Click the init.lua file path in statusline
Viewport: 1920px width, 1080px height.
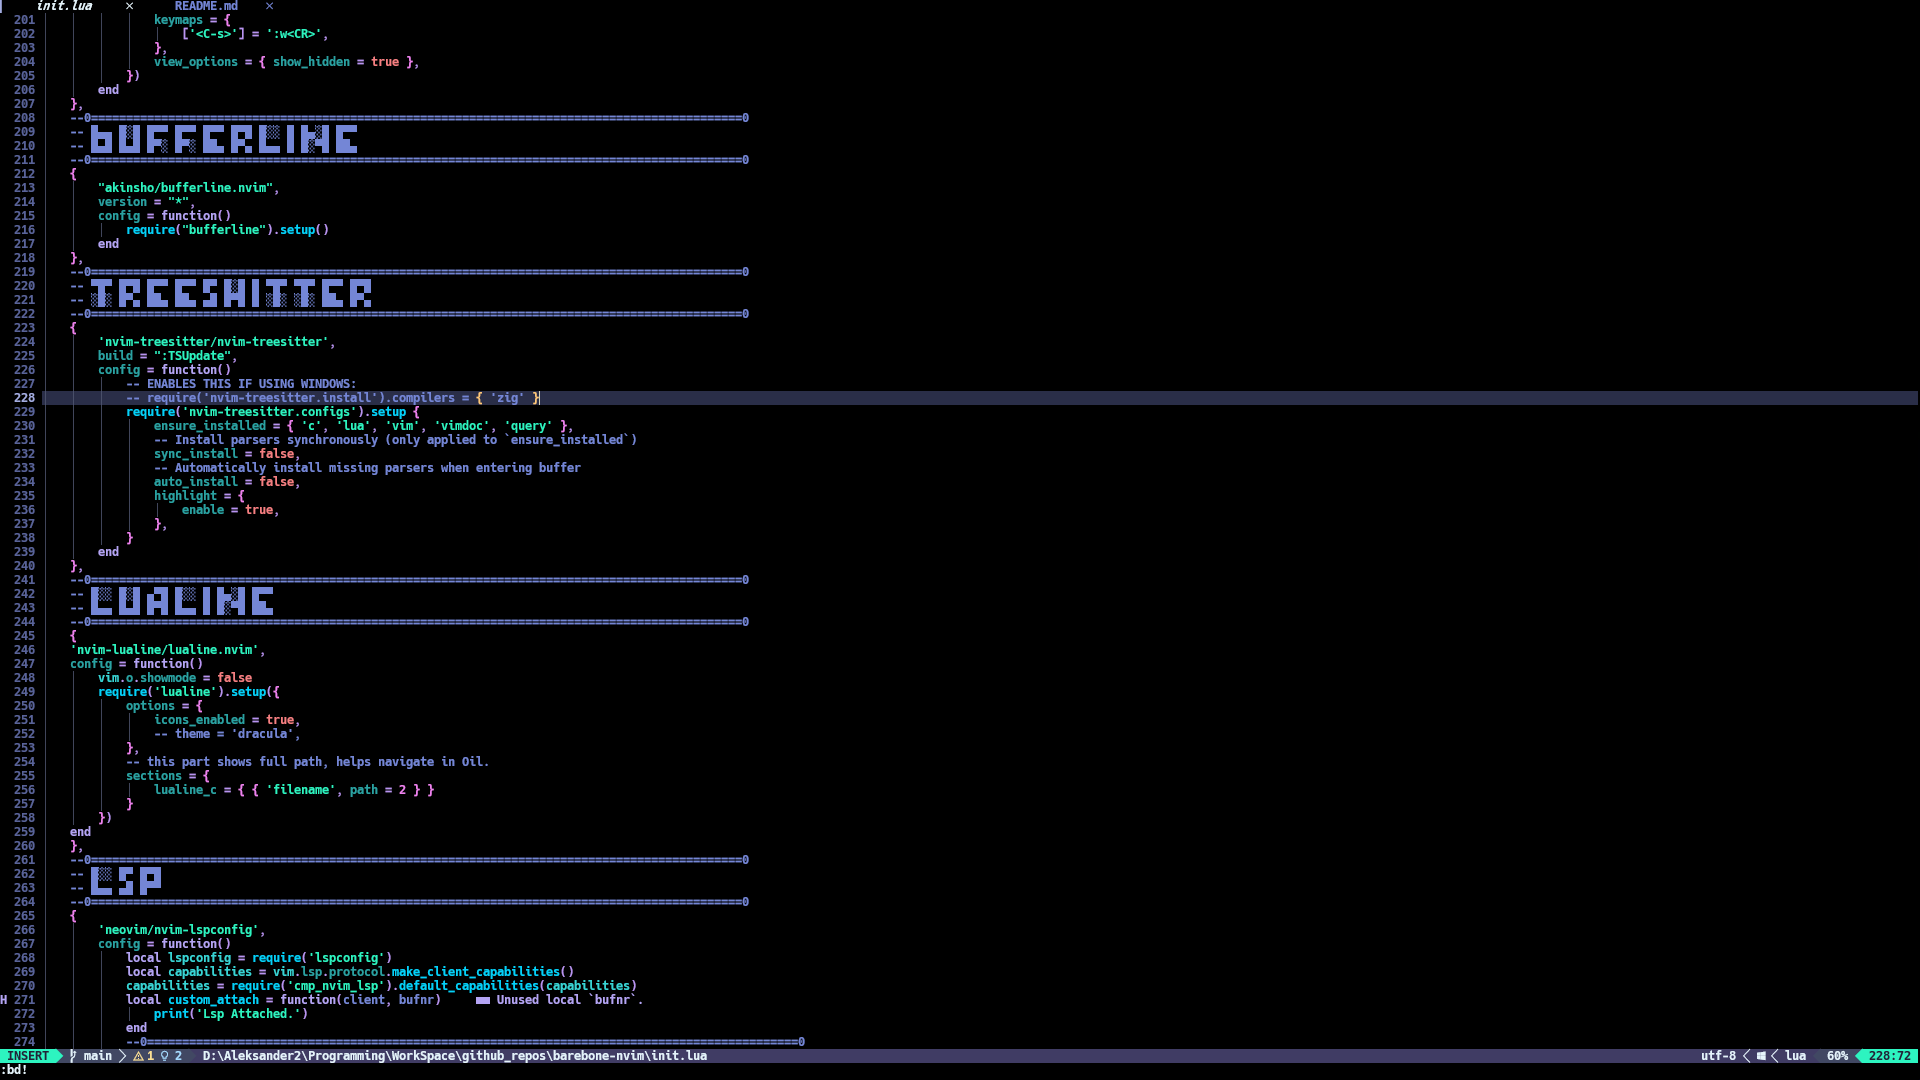click(x=454, y=1056)
